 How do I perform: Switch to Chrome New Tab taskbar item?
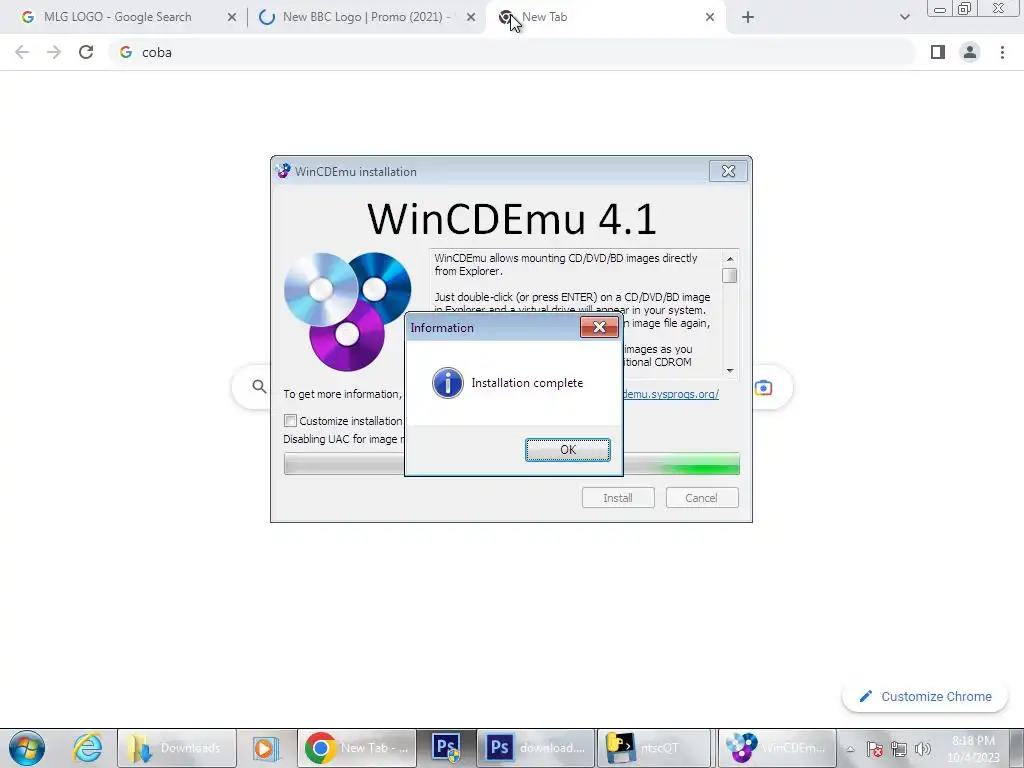(357, 748)
